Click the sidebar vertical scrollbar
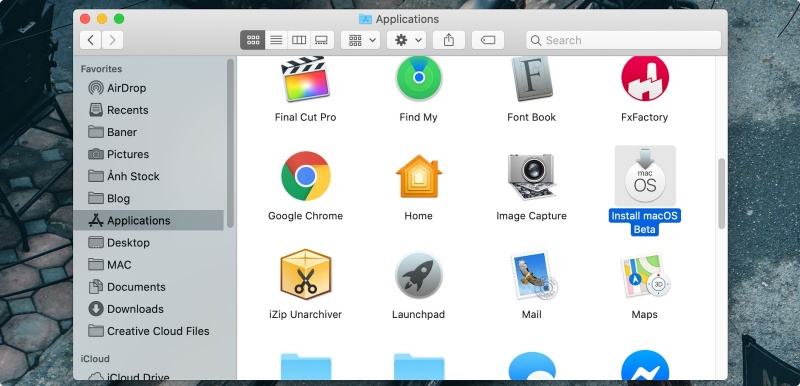 click(230, 143)
